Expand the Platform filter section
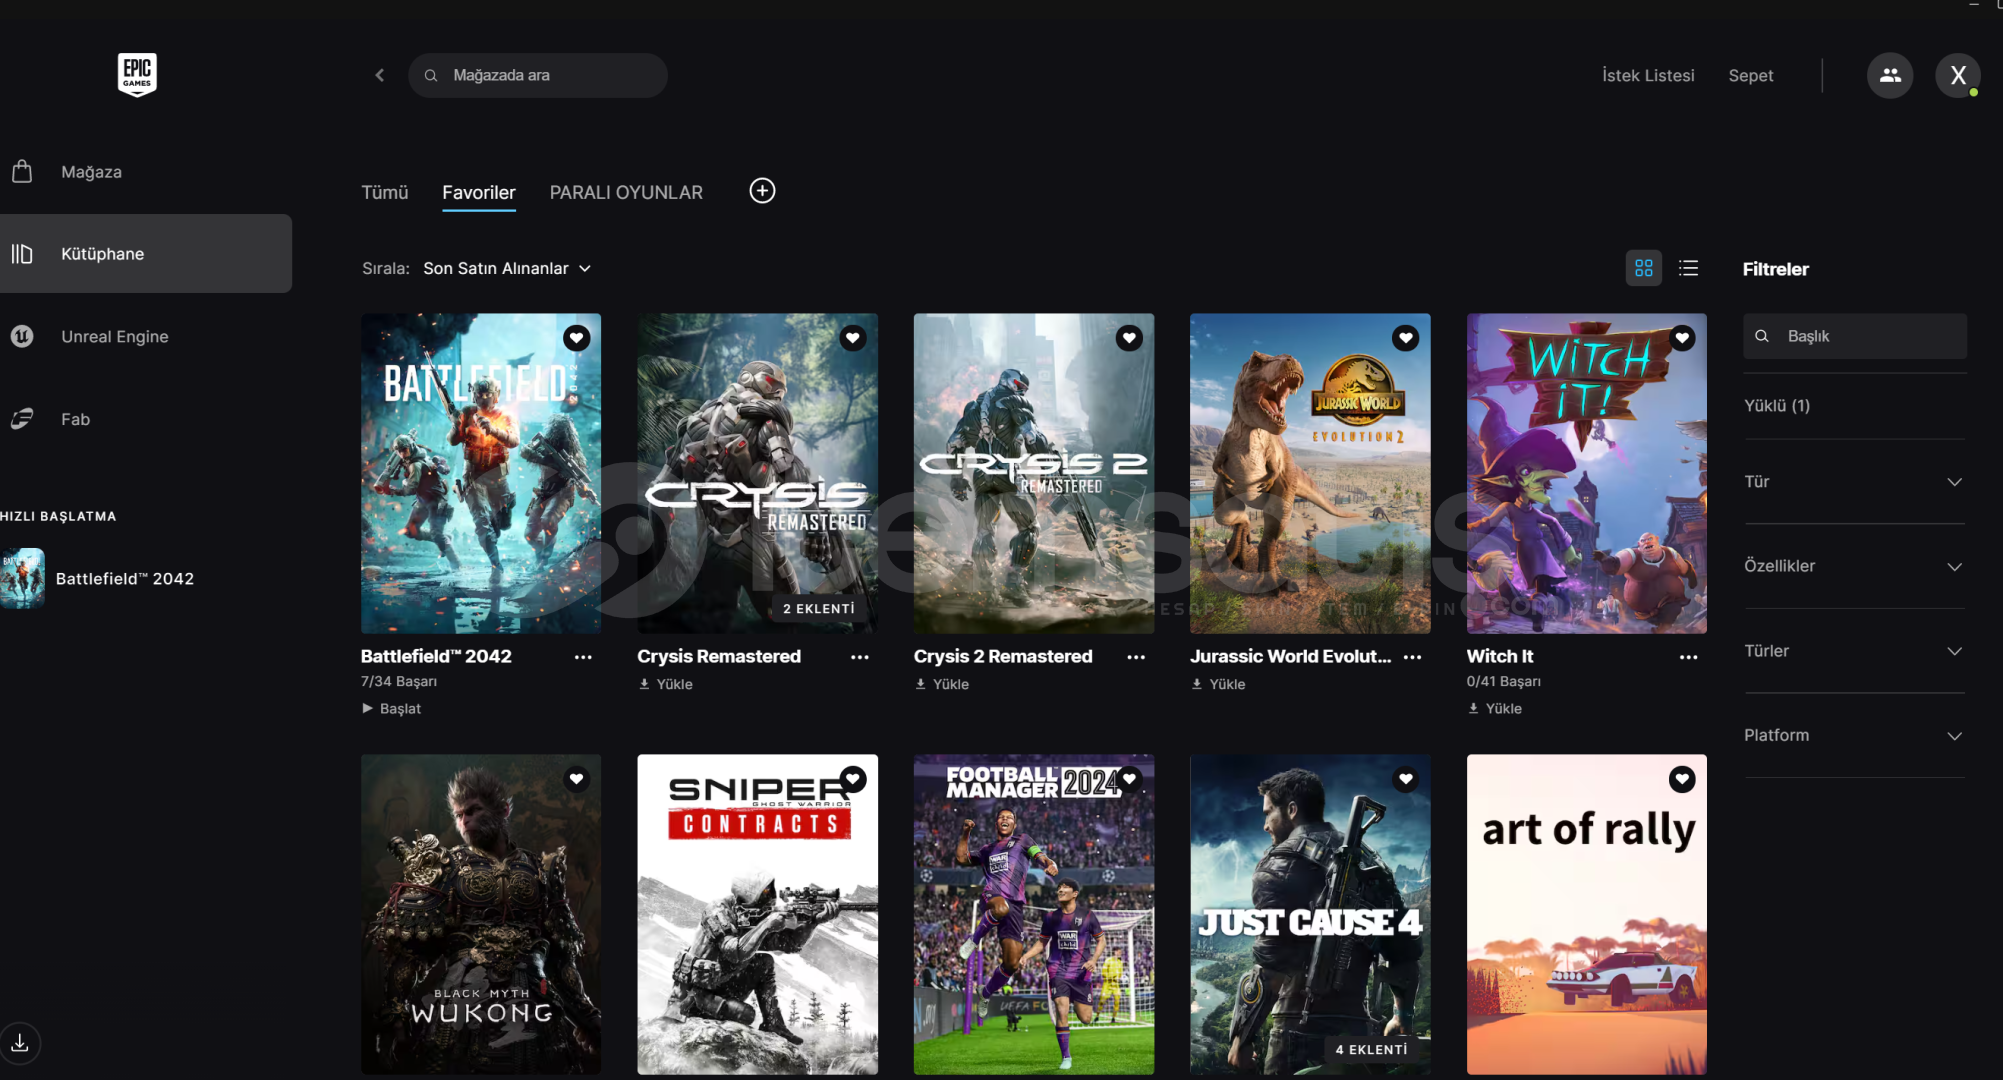 click(x=1853, y=735)
